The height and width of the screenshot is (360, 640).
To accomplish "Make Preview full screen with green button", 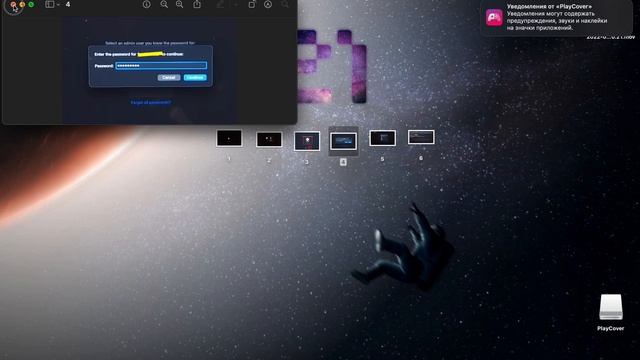I will 31,4.
